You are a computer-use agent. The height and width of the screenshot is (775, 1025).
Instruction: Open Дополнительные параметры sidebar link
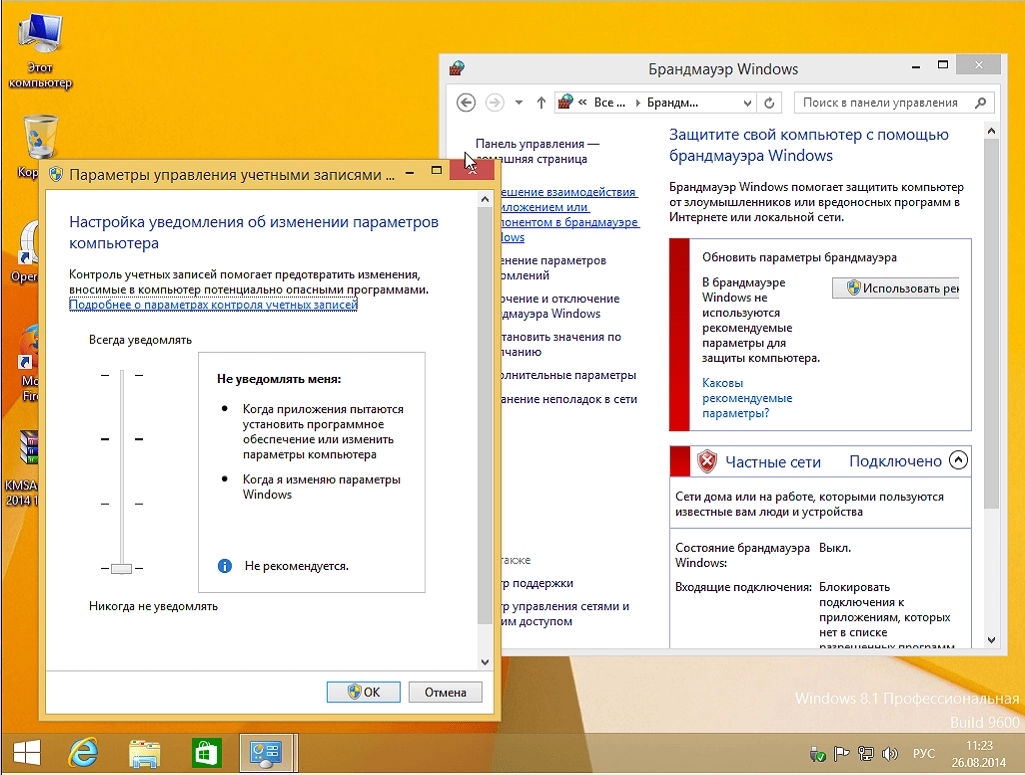(x=568, y=375)
